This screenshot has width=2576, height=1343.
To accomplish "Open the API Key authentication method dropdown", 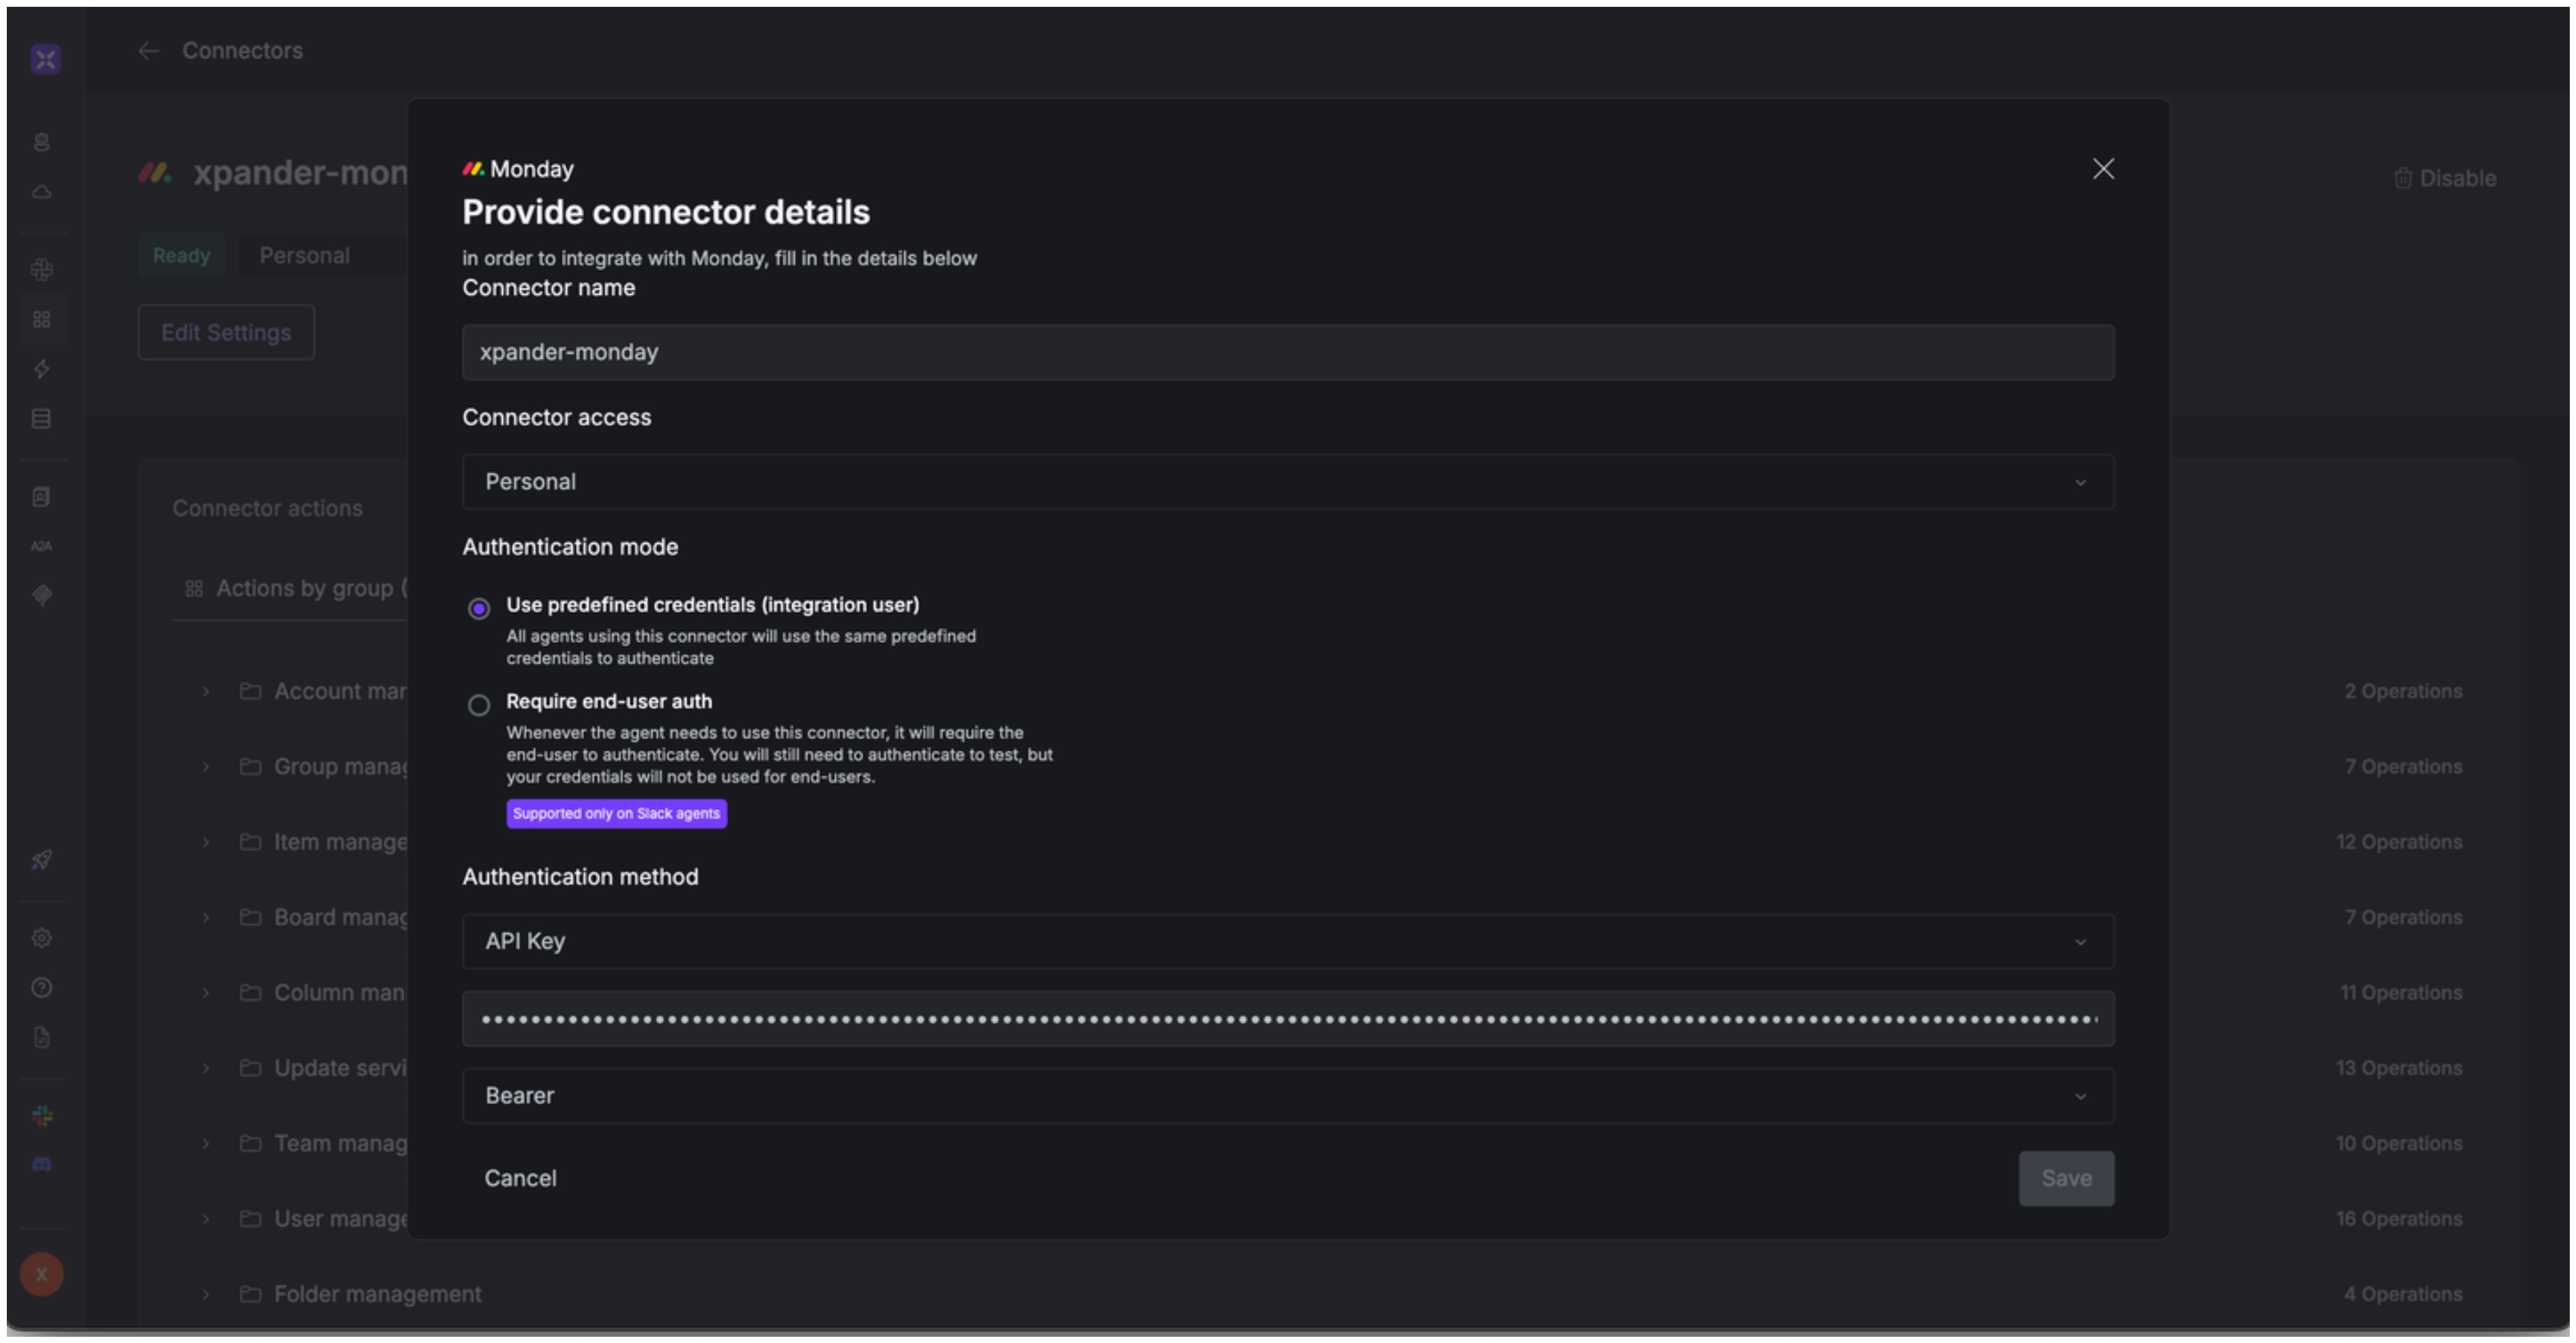I will coord(1287,941).
